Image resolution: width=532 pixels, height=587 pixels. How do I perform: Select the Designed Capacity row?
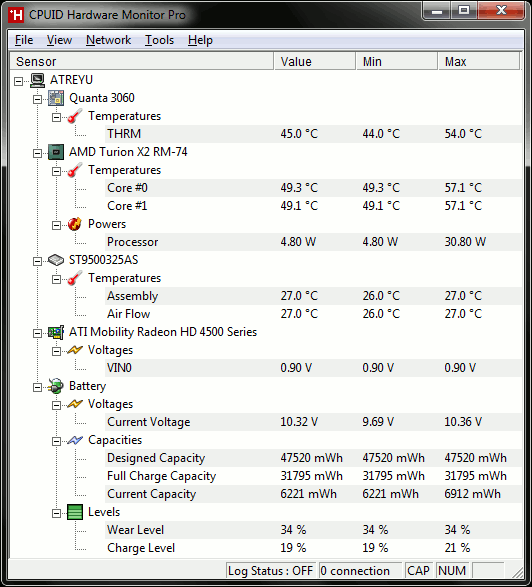[x=313, y=458]
